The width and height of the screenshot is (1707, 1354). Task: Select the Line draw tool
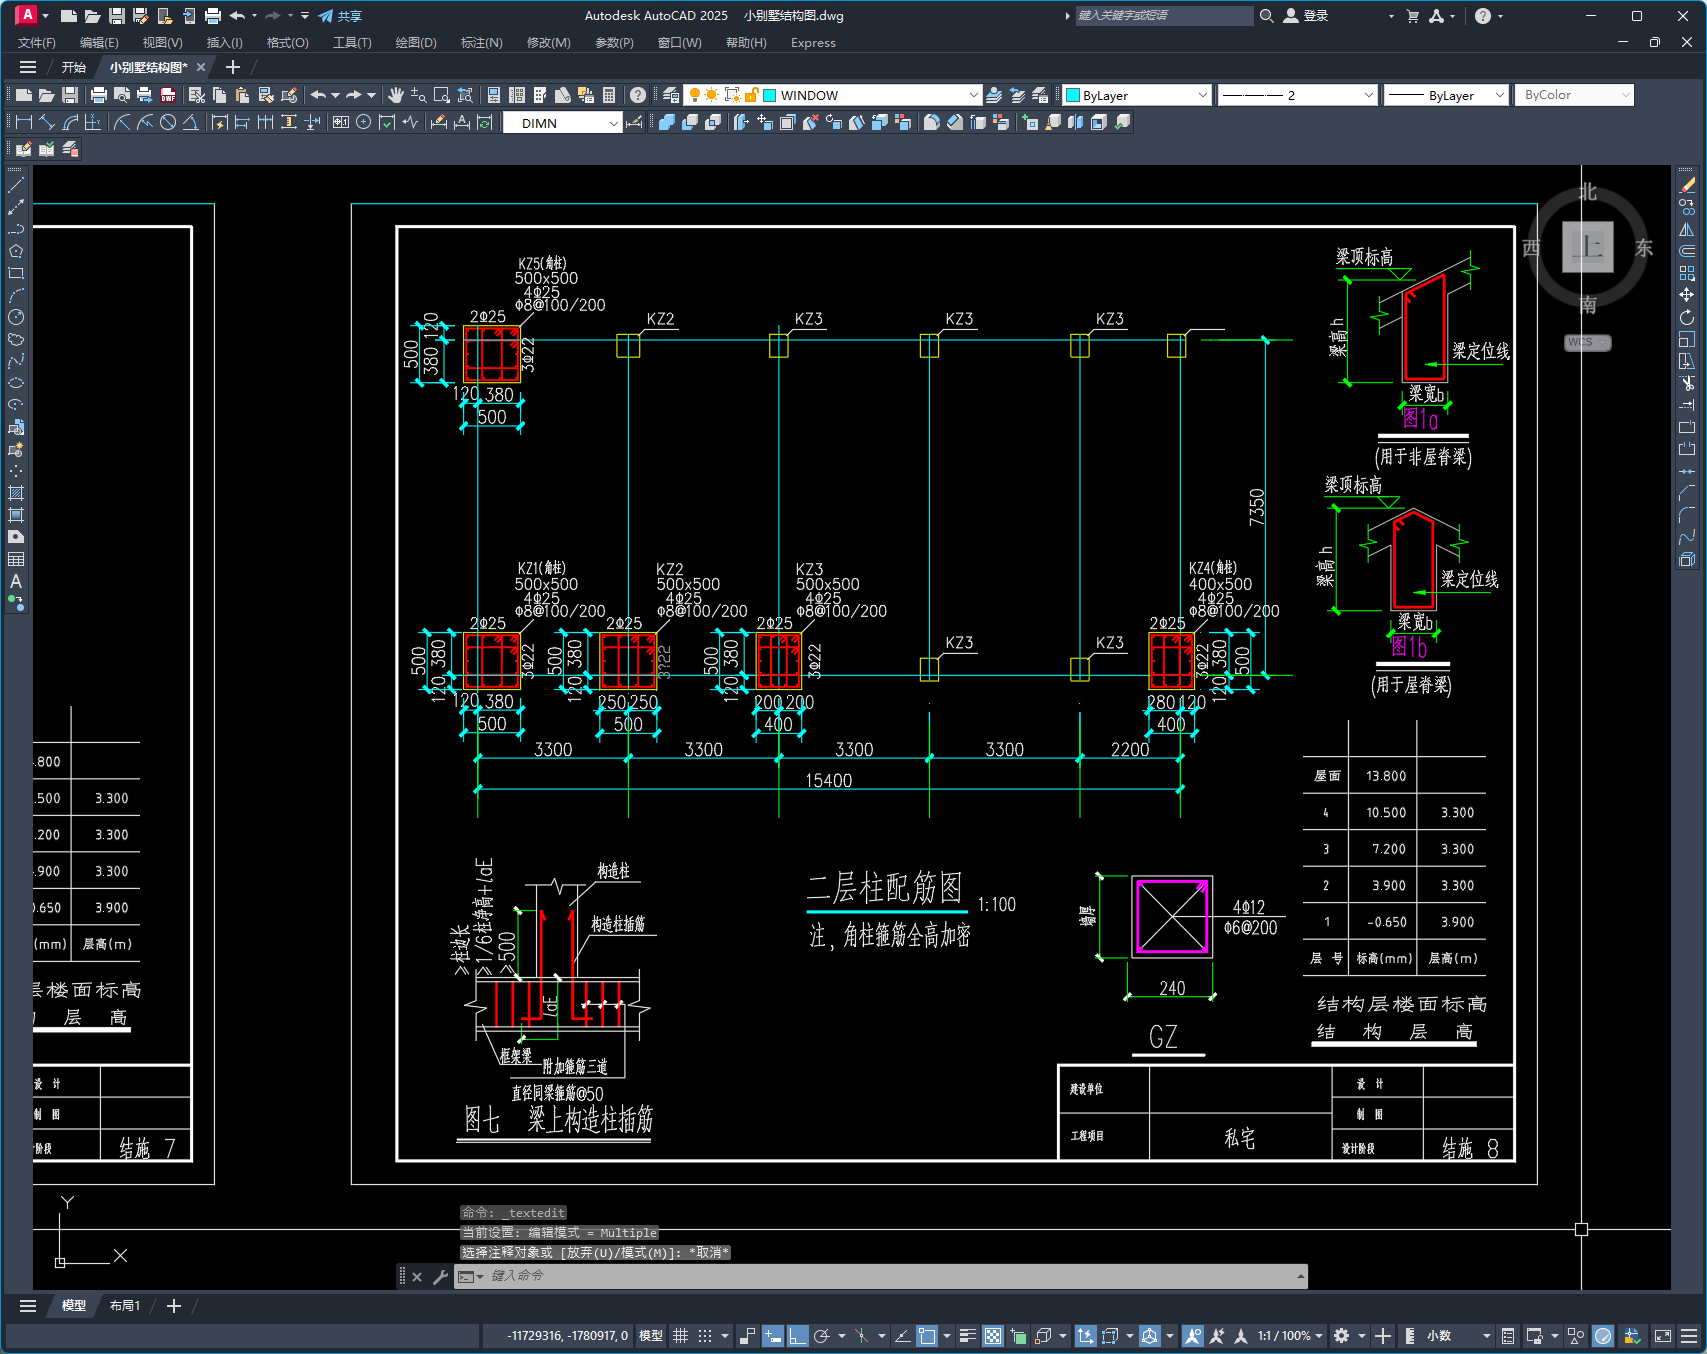16,185
